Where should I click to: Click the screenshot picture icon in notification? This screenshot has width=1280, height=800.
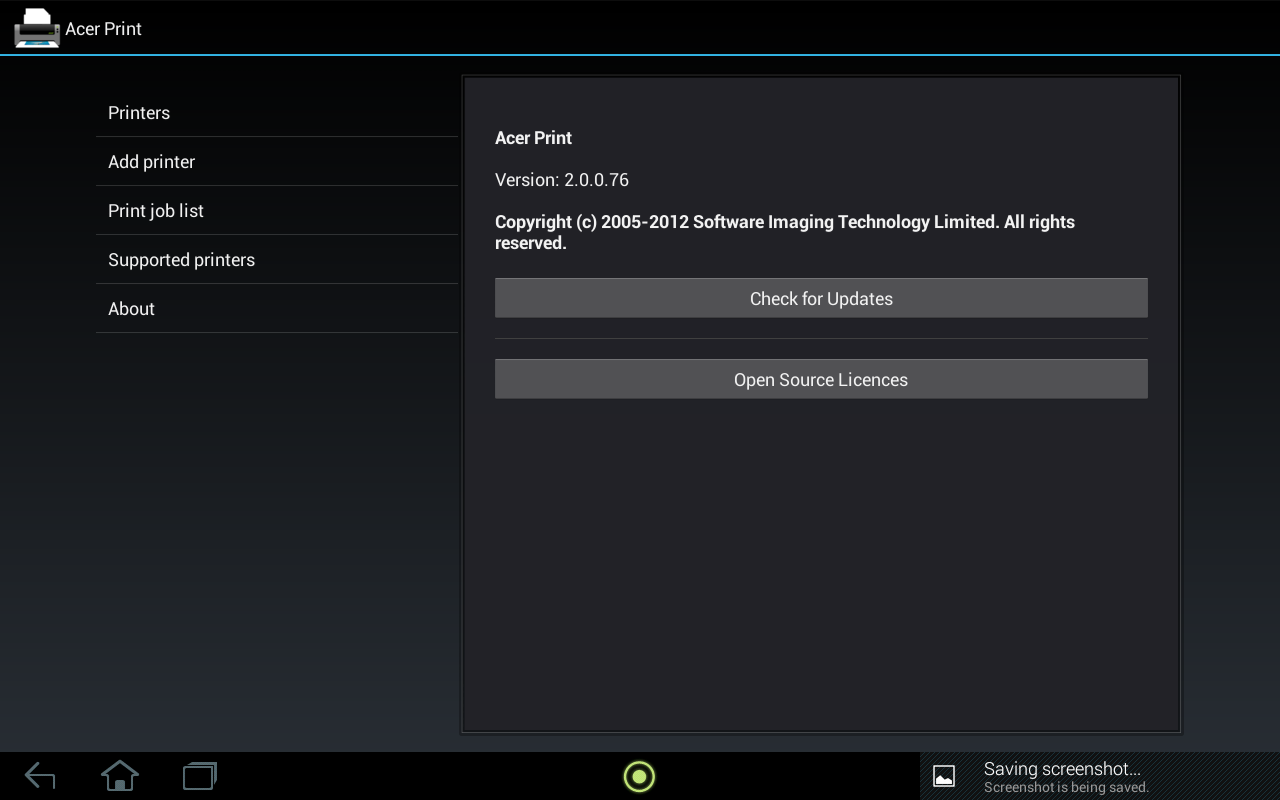[x=943, y=776]
